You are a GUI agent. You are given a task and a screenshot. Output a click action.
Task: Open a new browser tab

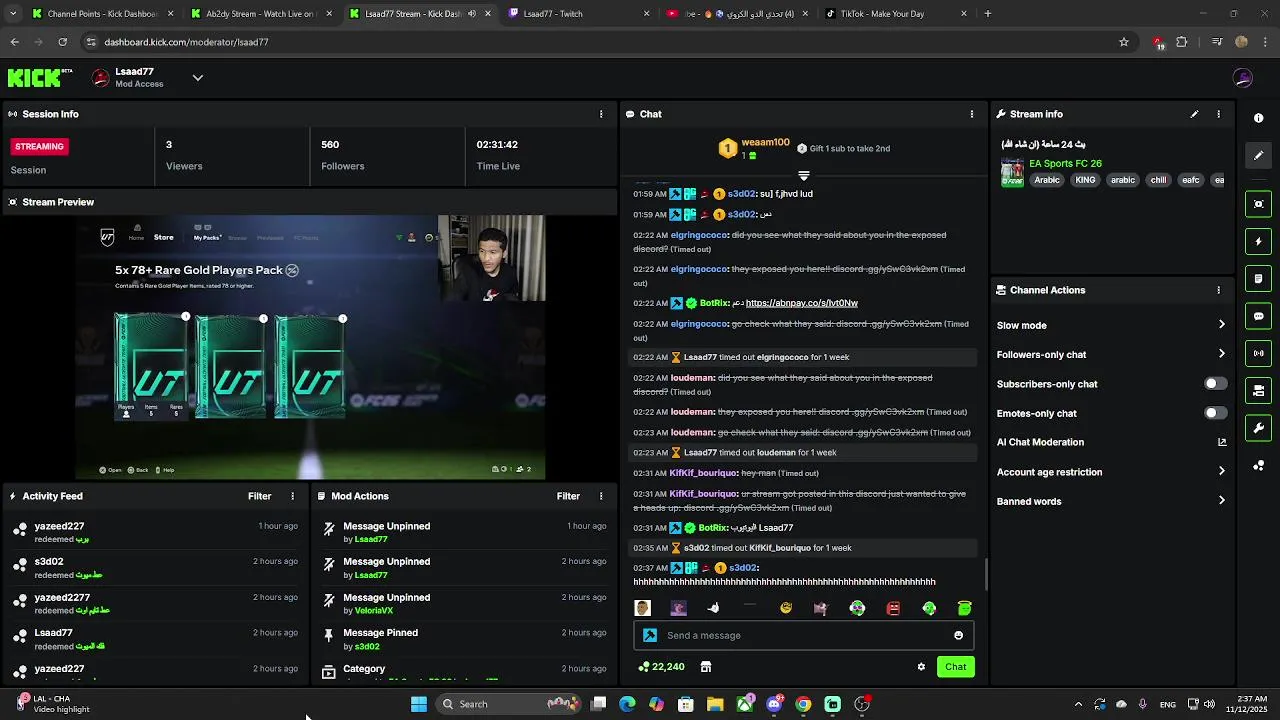click(988, 14)
